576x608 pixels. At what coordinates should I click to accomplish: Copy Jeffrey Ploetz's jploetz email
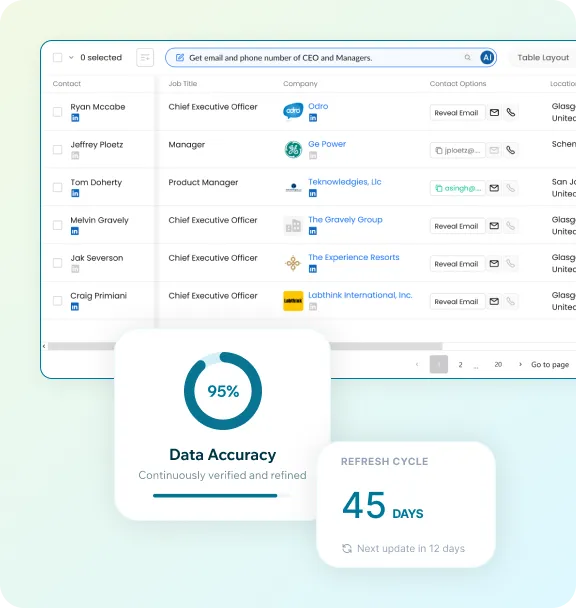click(x=457, y=150)
